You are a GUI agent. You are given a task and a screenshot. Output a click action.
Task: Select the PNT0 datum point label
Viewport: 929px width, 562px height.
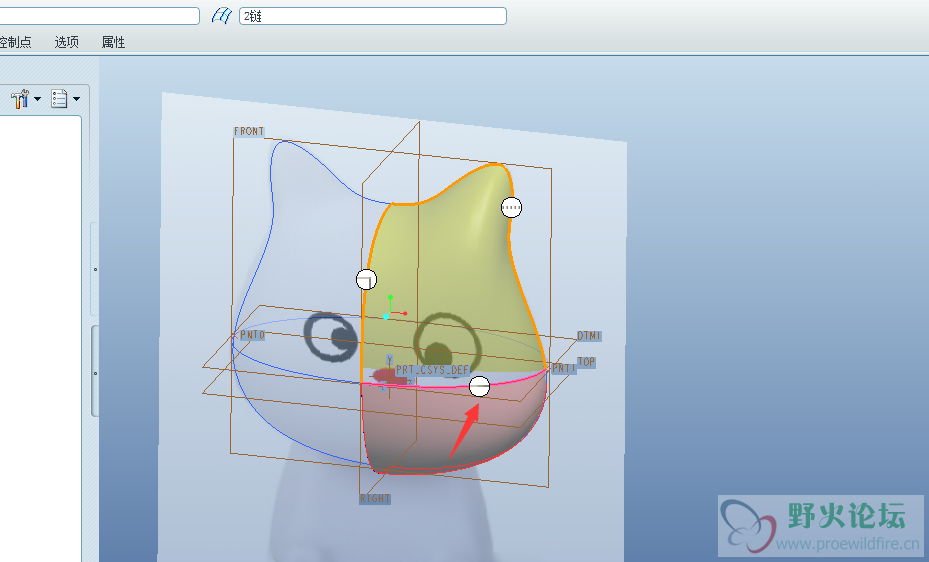[252, 335]
